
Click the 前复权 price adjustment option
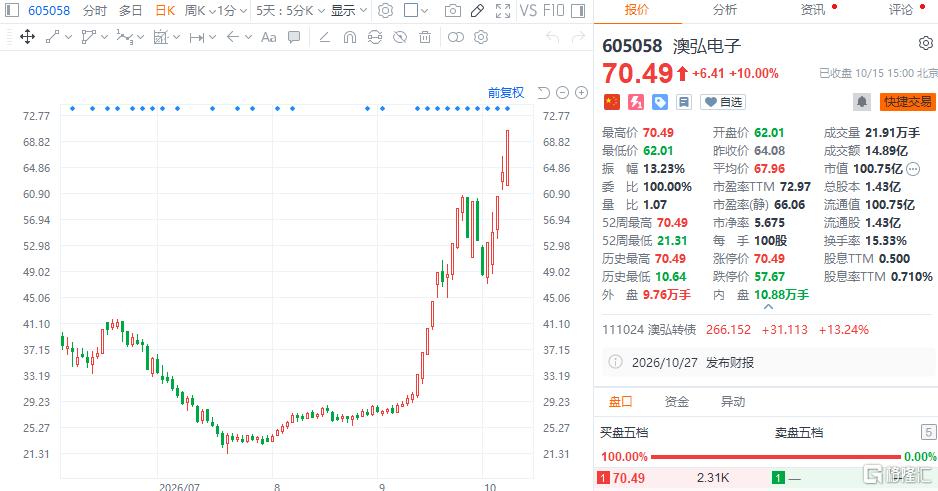click(506, 93)
